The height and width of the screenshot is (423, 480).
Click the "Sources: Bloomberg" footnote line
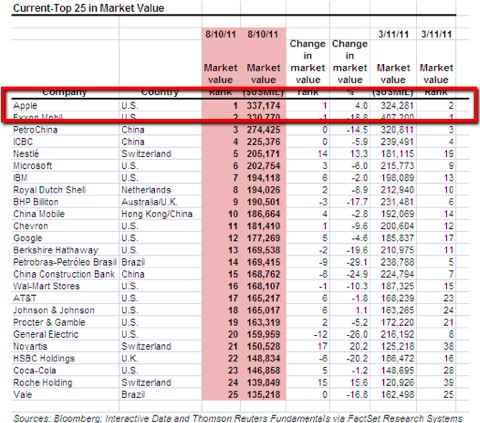coord(238,418)
